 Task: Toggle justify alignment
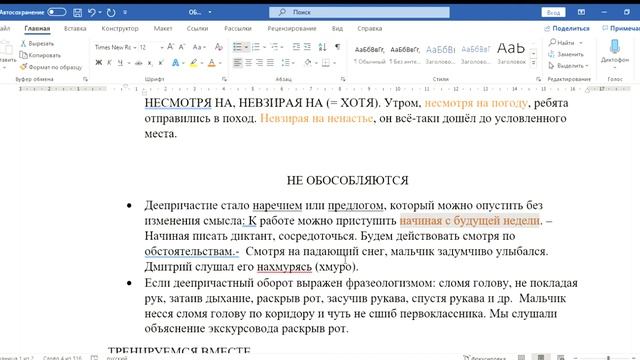pos(270,63)
